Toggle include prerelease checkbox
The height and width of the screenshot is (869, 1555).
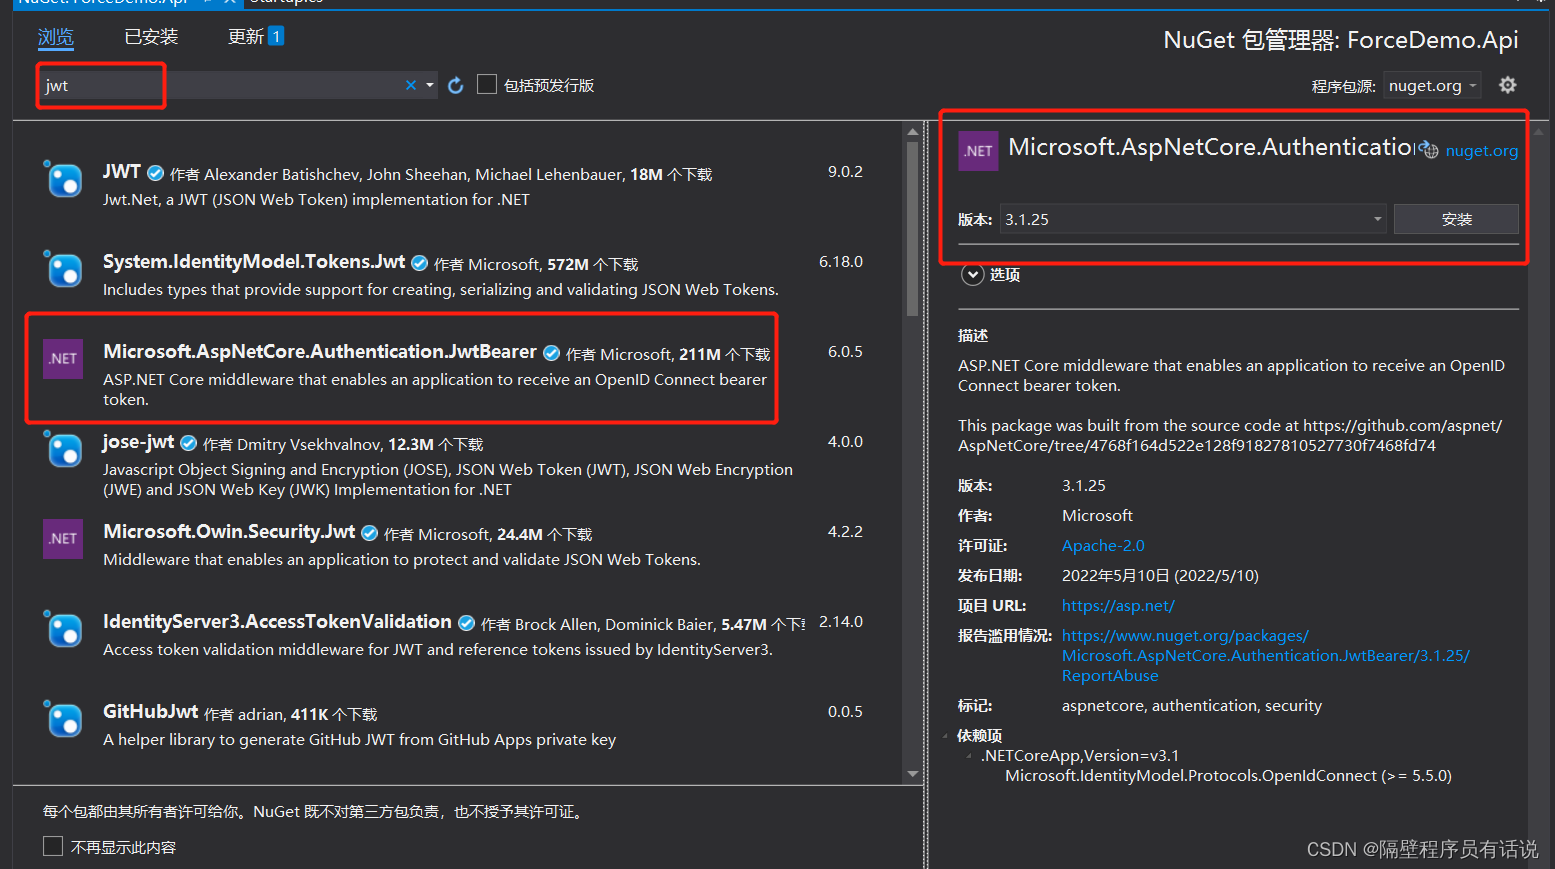(x=487, y=85)
